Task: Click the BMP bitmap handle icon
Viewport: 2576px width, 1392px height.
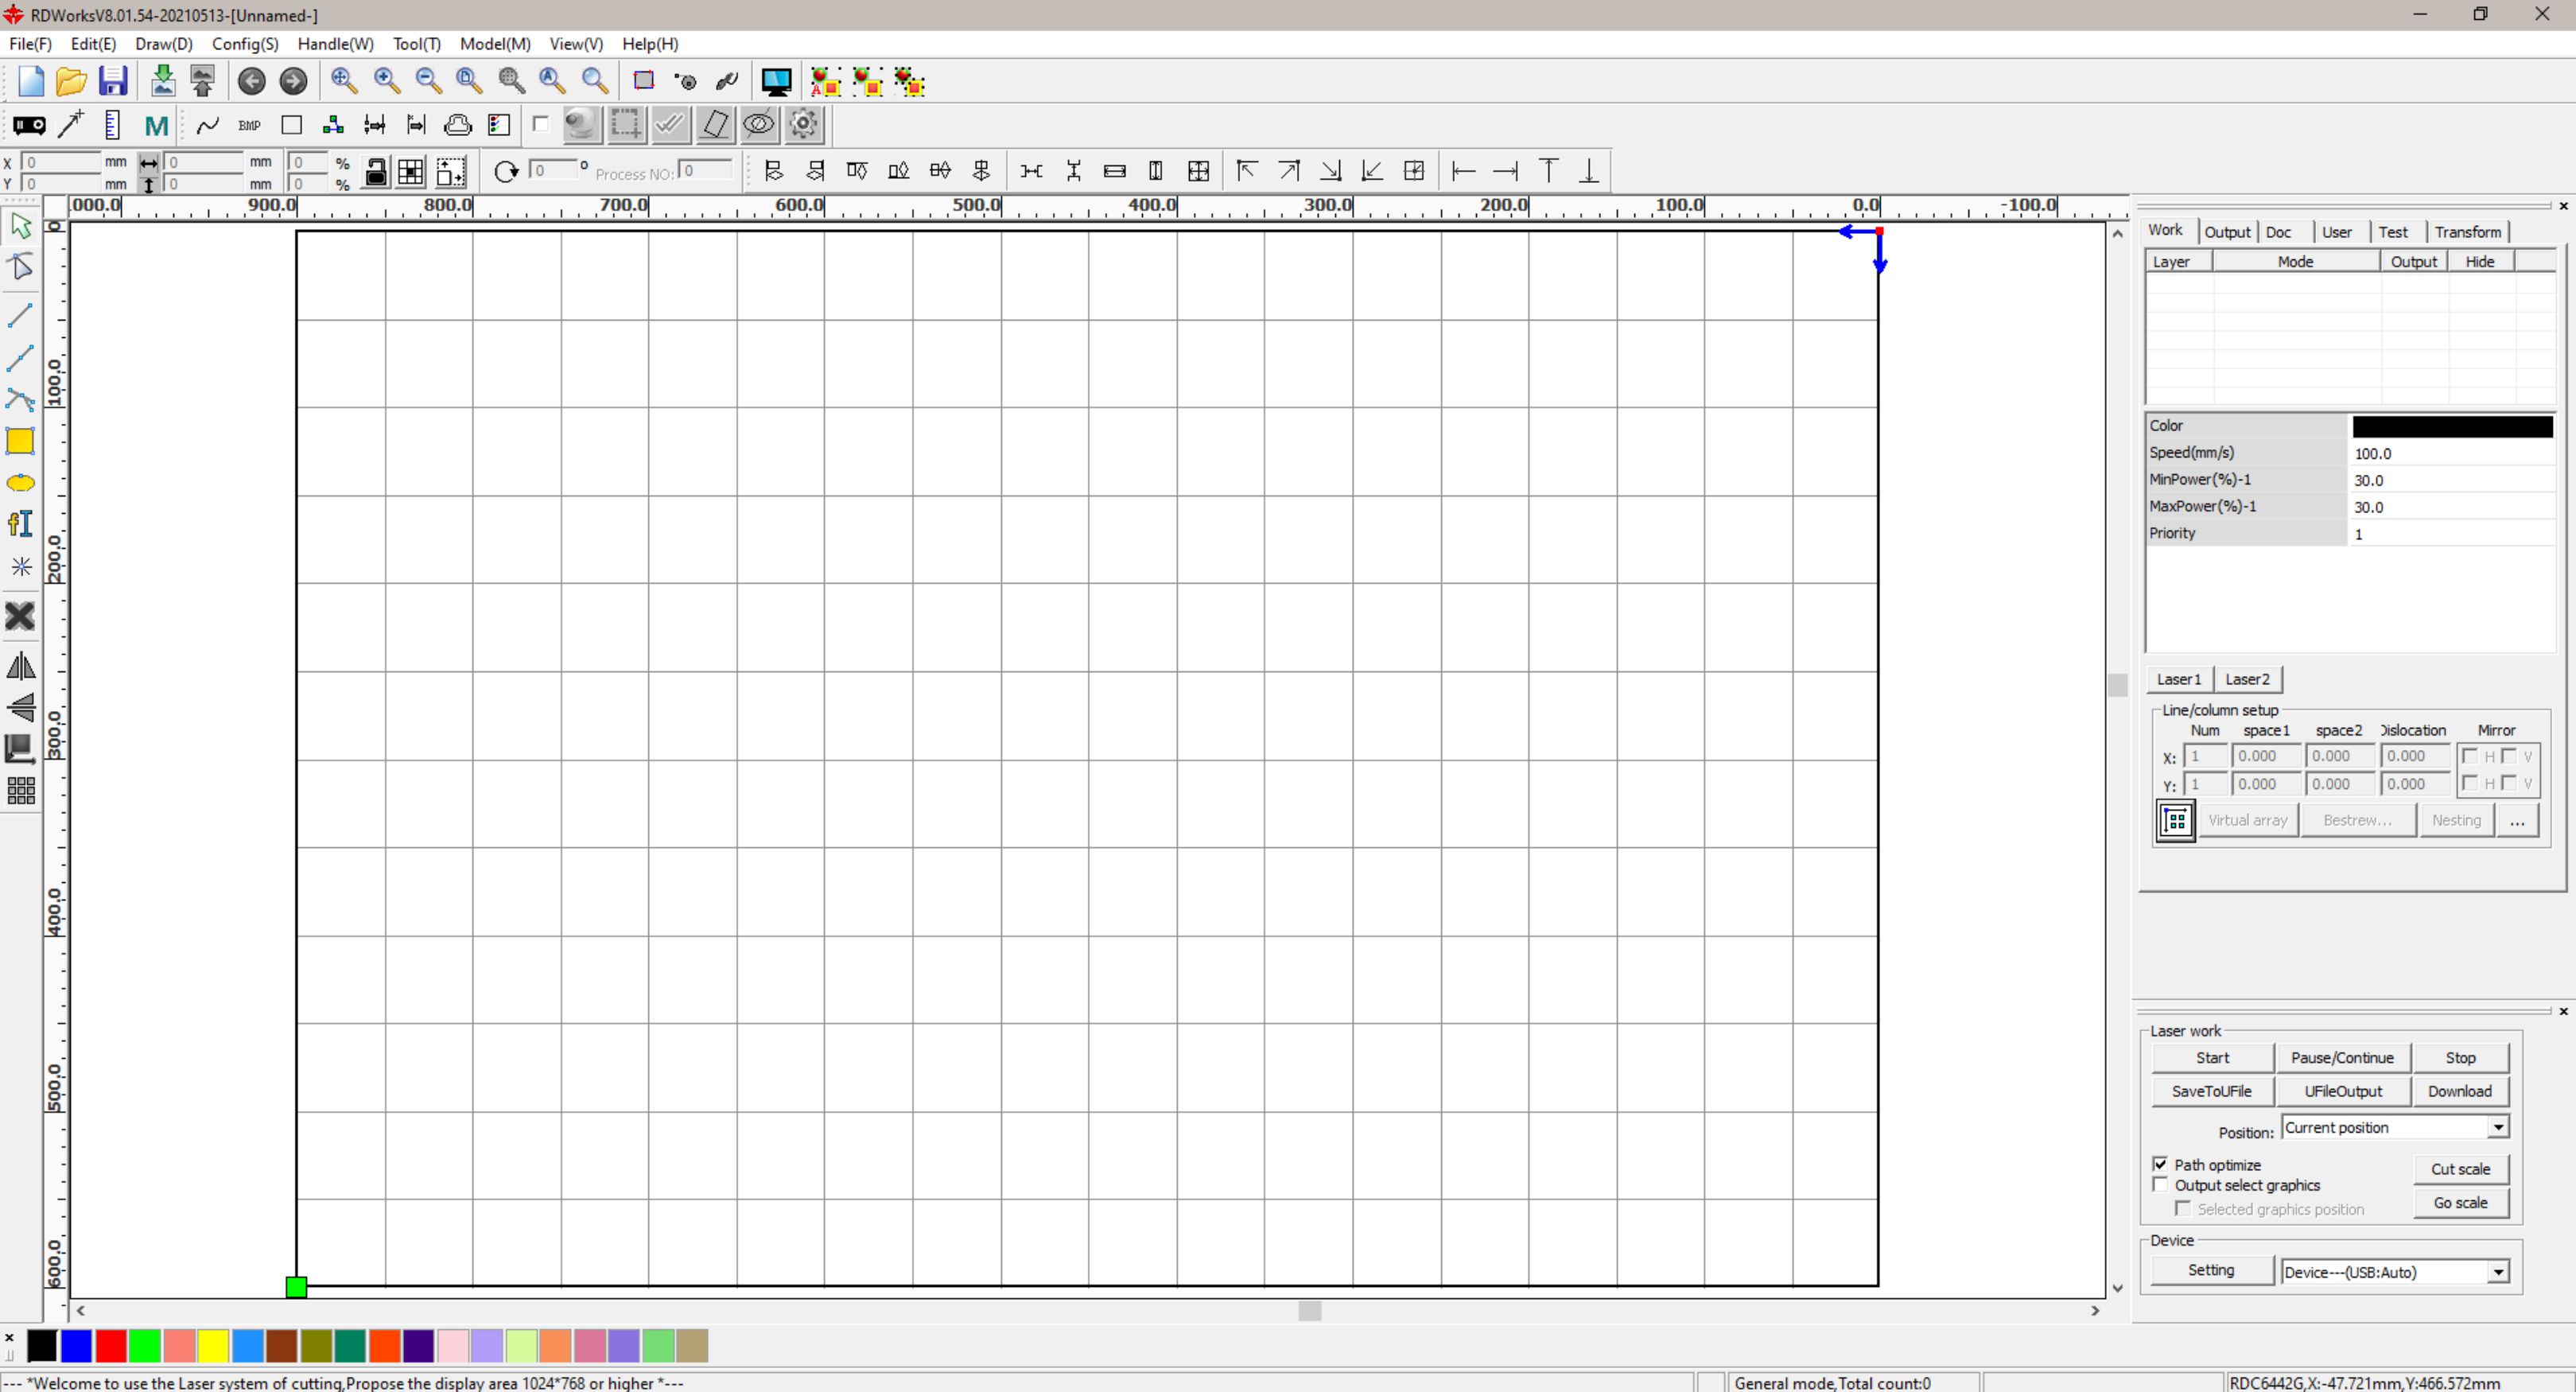Action: tap(249, 125)
